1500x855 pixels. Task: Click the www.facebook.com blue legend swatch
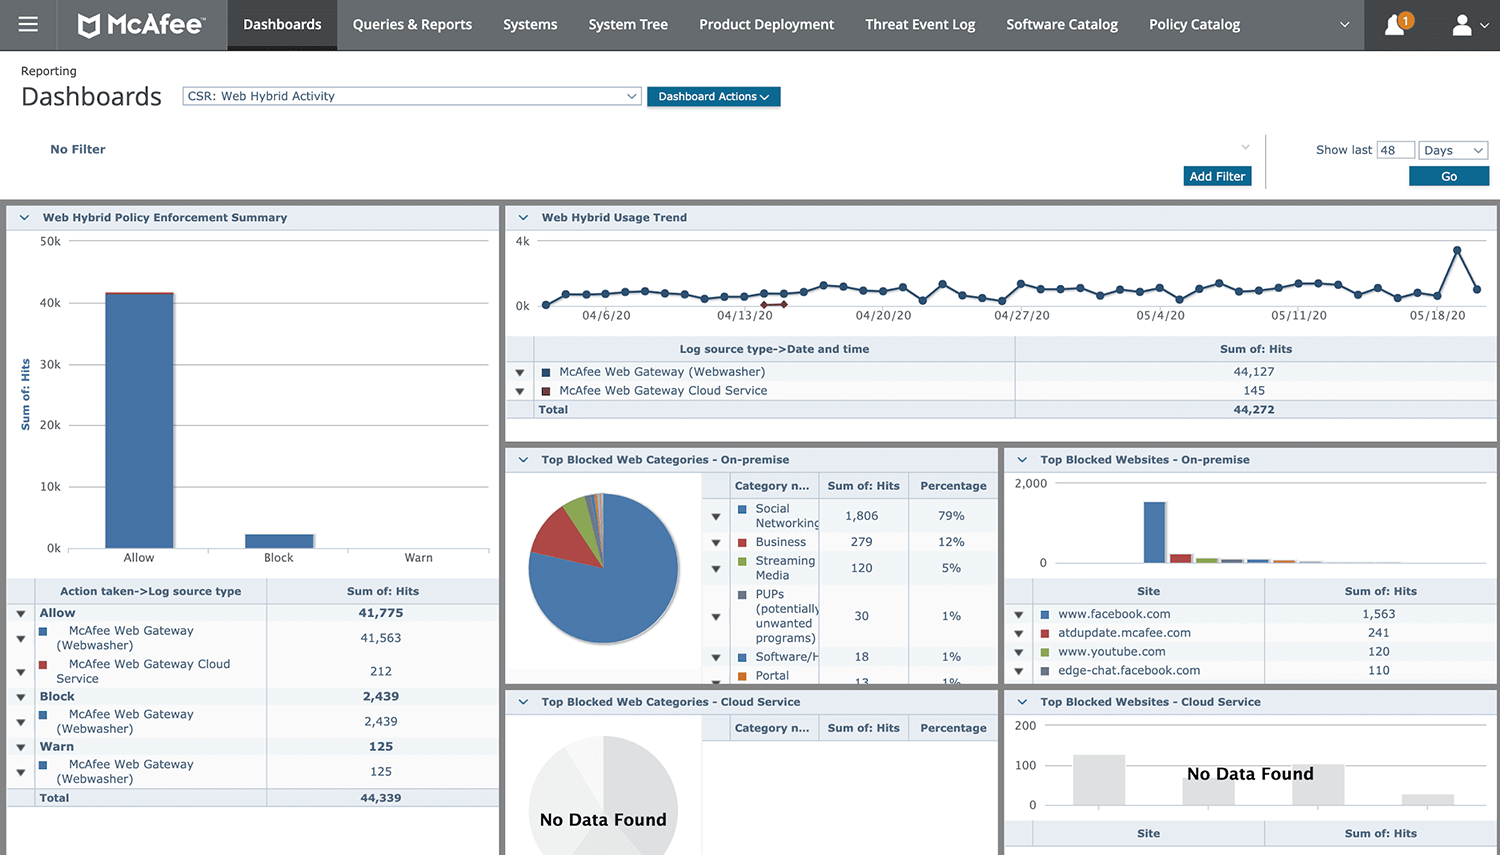(1045, 614)
